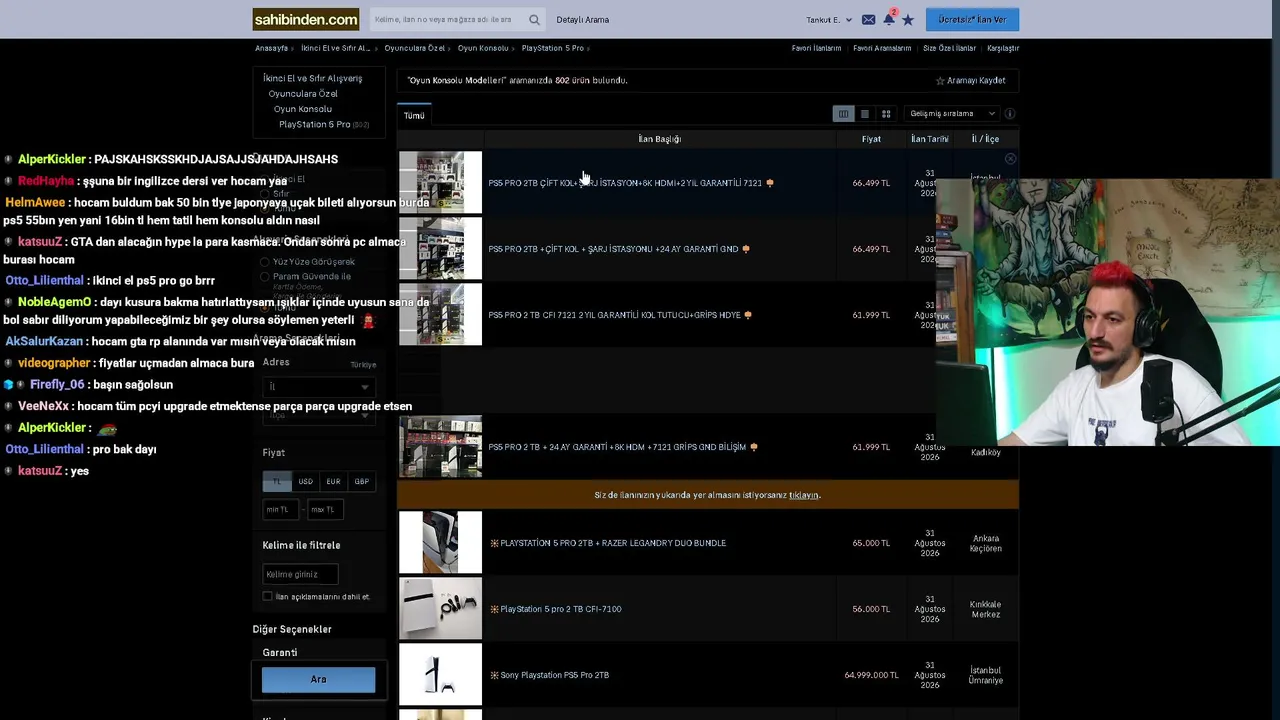
Task: Open the Karşılaştır link
Action: coord(1003,48)
